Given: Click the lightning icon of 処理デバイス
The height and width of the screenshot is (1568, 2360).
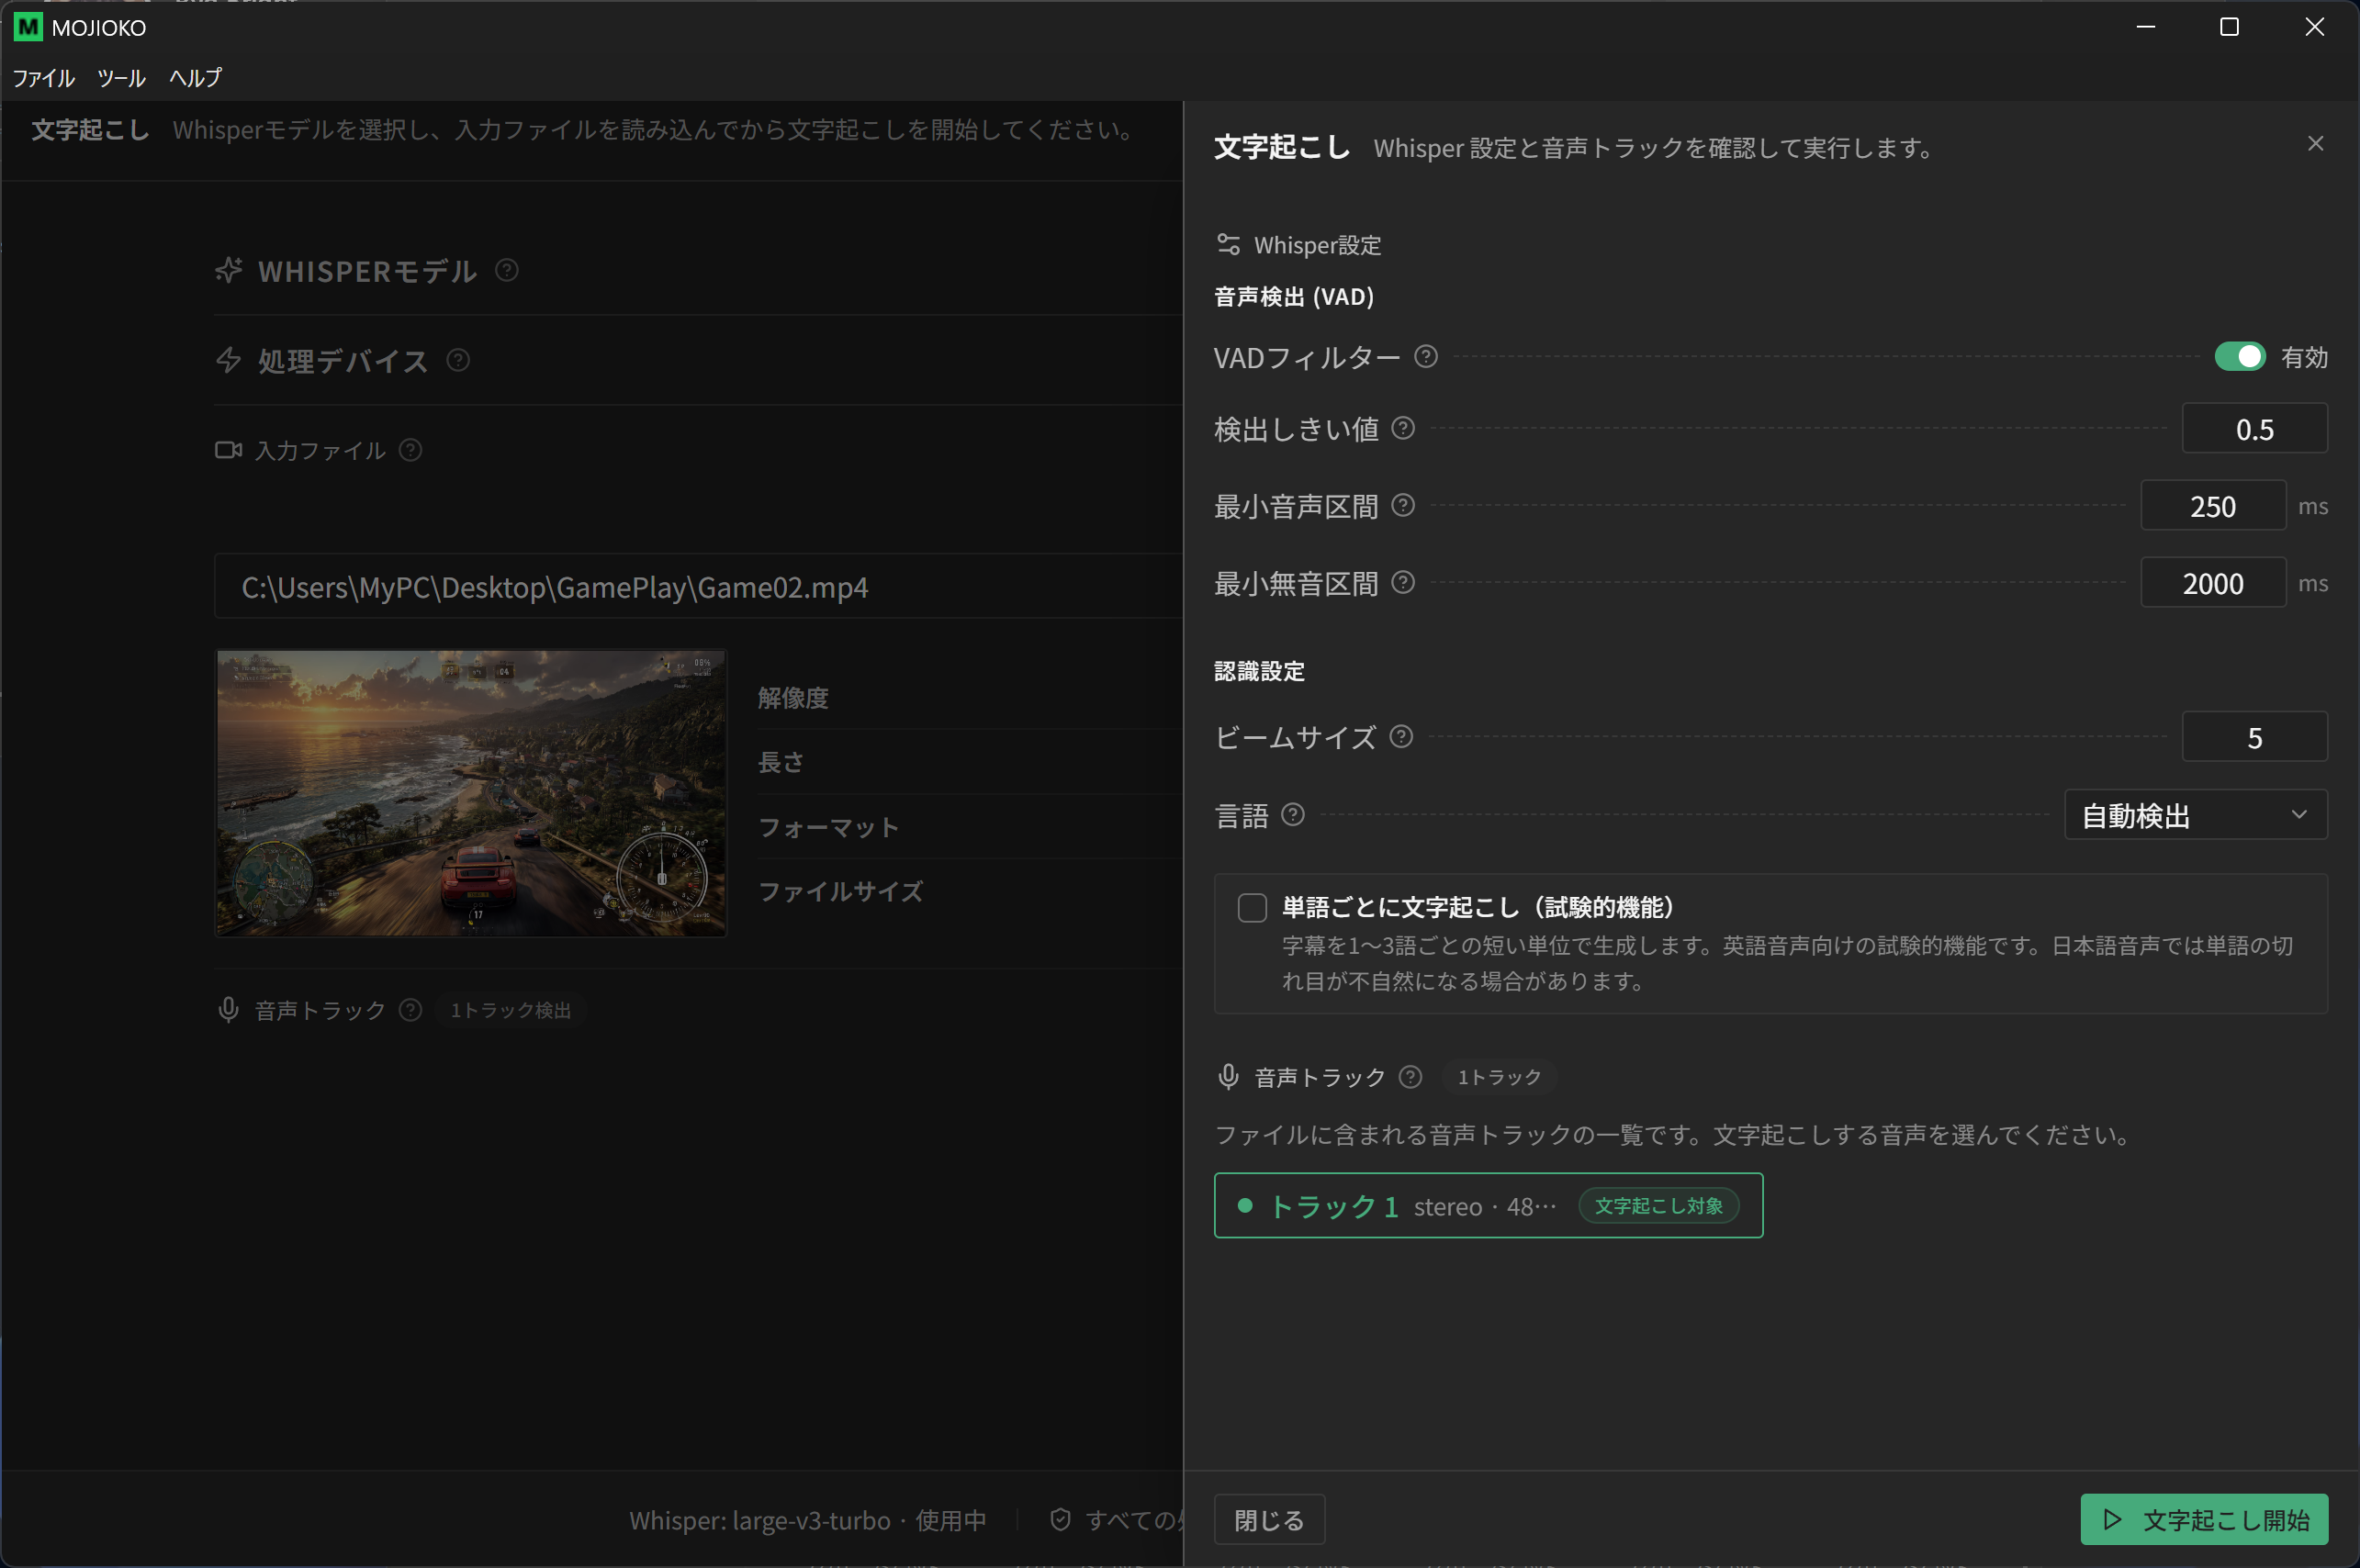Looking at the screenshot, I should coord(229,360).
